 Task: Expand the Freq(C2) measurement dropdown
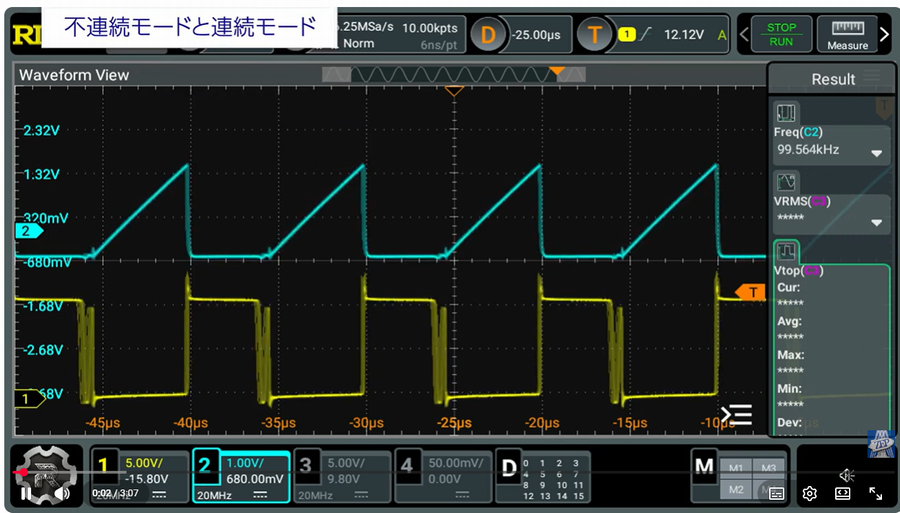point(877,154)
